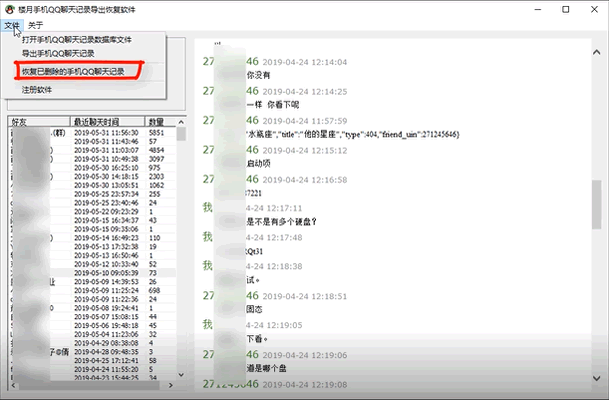Click chat timestamp 2019-04-24 12:14:04
The height and width of the screenshot is (400, 609).
(x=305, y=62)
